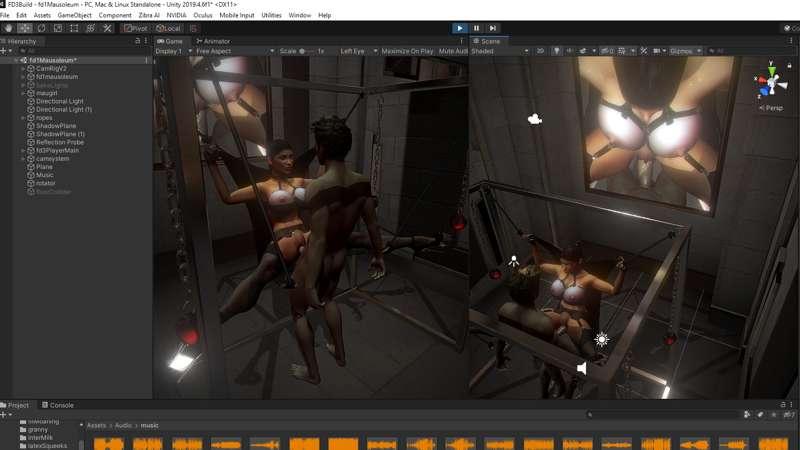Open the Help menu
The image size is (800, 450).
[x=324, y=15]
